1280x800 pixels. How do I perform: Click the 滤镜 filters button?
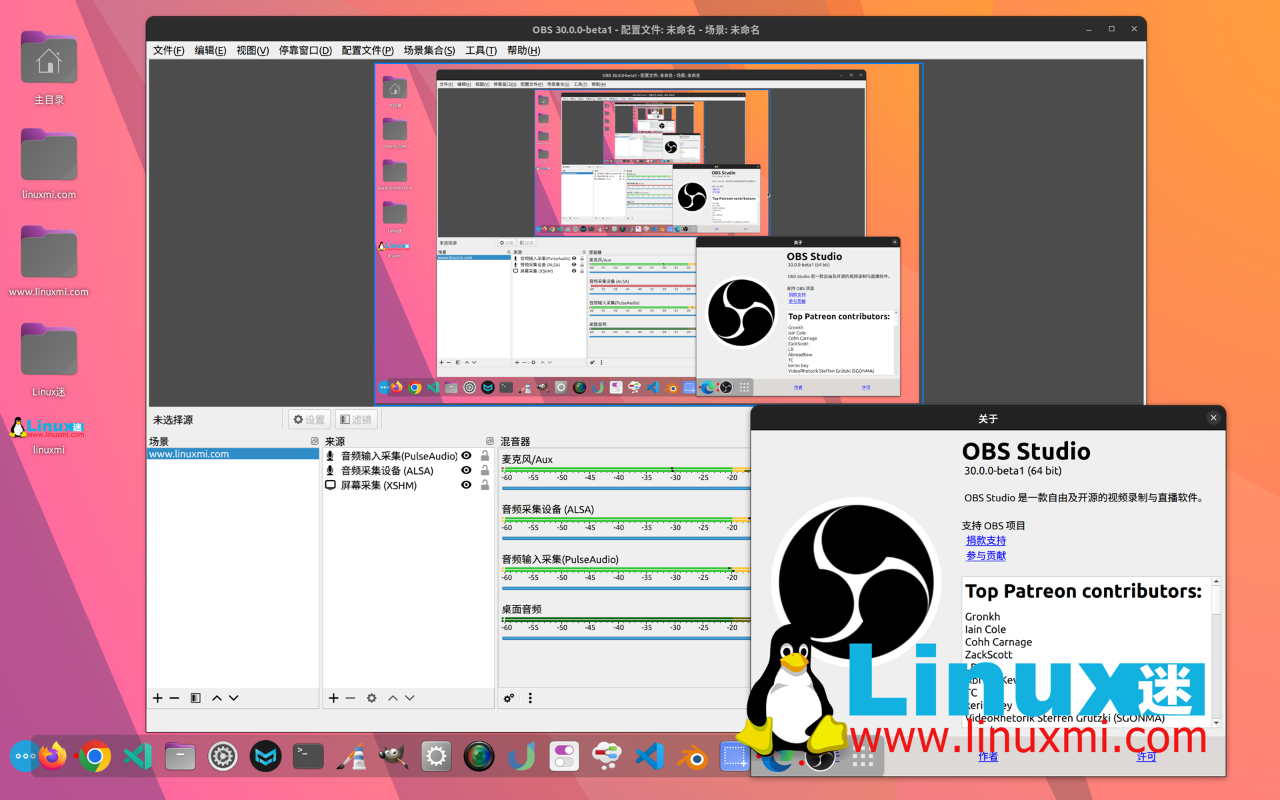[356, 420]
